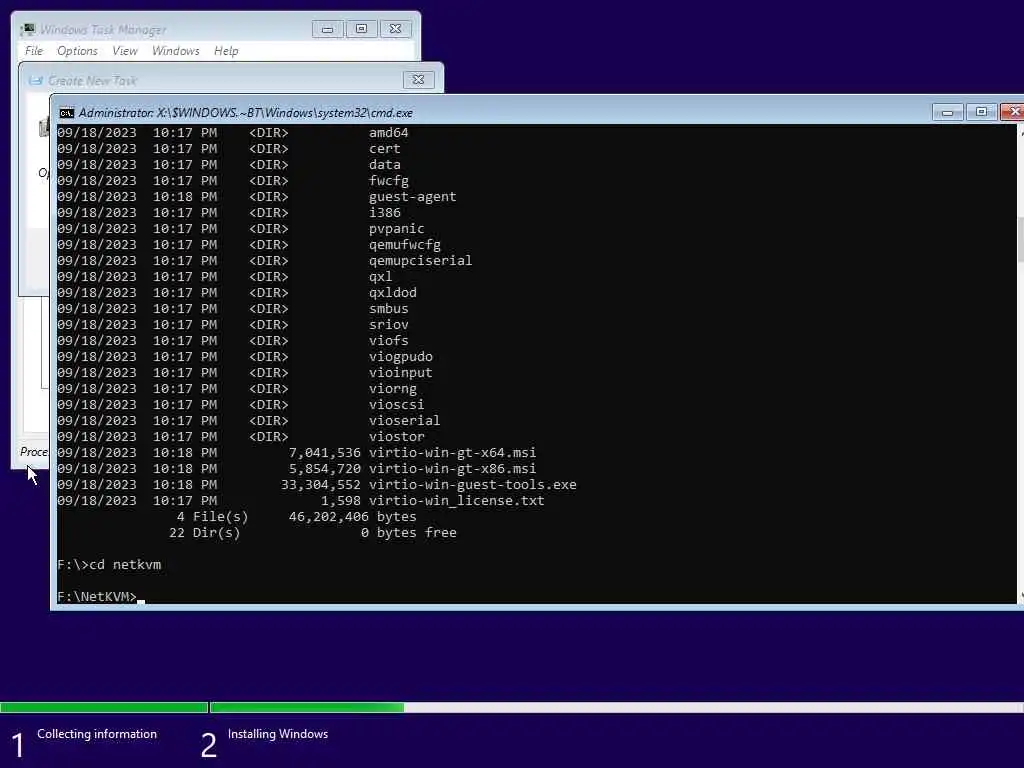The image size is (1024, 768).
Task: Minimize the Windows Task Manager window
Action: pyautogui.click(x=328, y=29)
